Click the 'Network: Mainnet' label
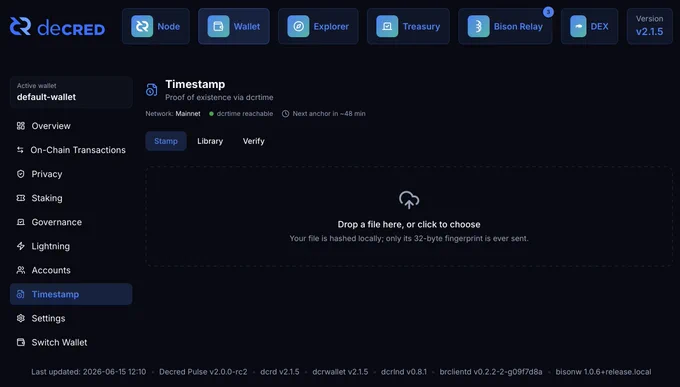Viewport: 680px width, 387px height. pos(173,114)
